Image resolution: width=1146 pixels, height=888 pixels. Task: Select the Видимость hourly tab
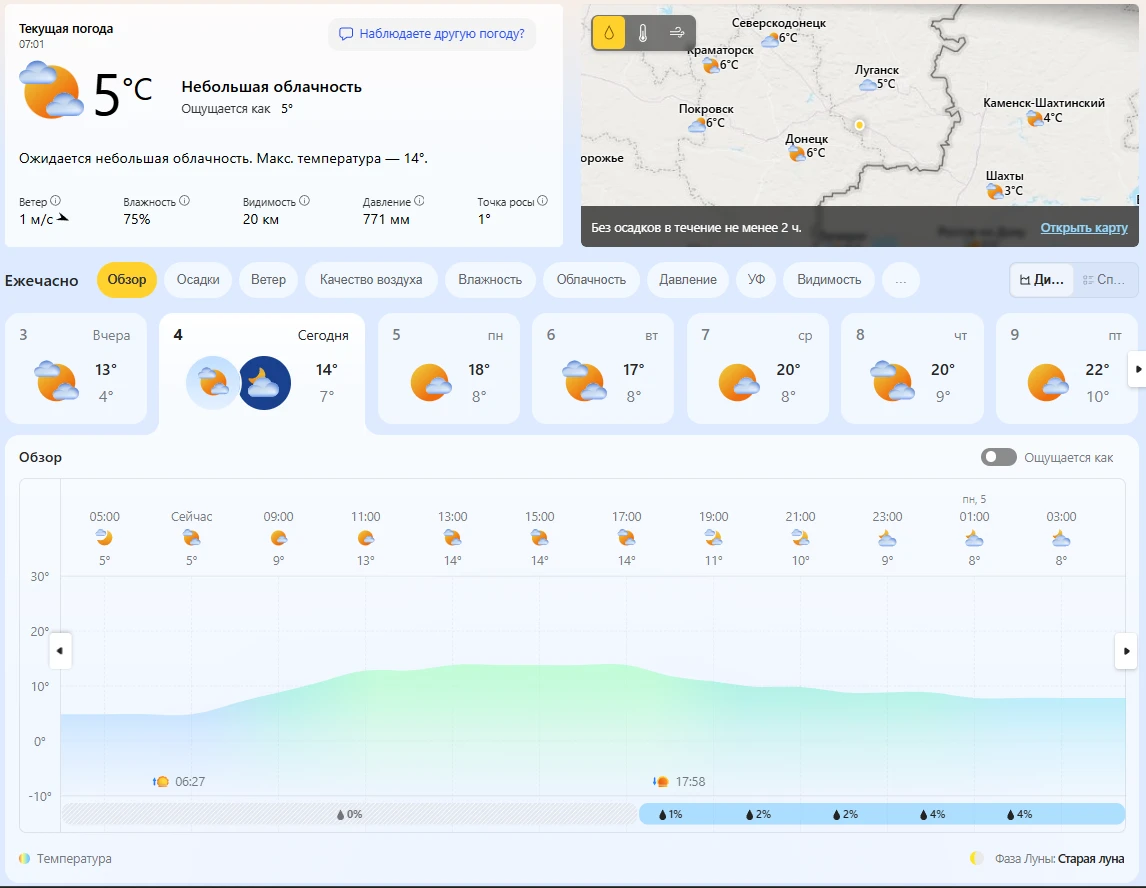[829, 280]
